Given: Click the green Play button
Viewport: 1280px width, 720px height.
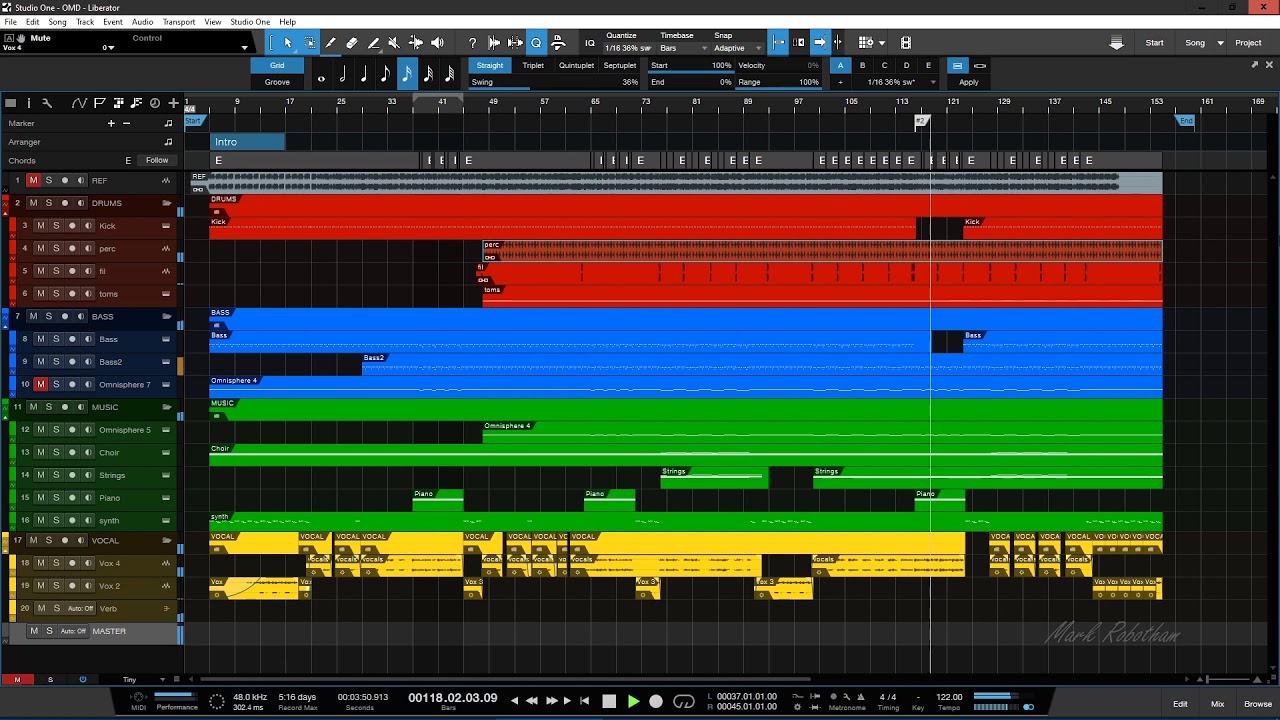Looking at the screenshot, I should click(x=633, y=702).
